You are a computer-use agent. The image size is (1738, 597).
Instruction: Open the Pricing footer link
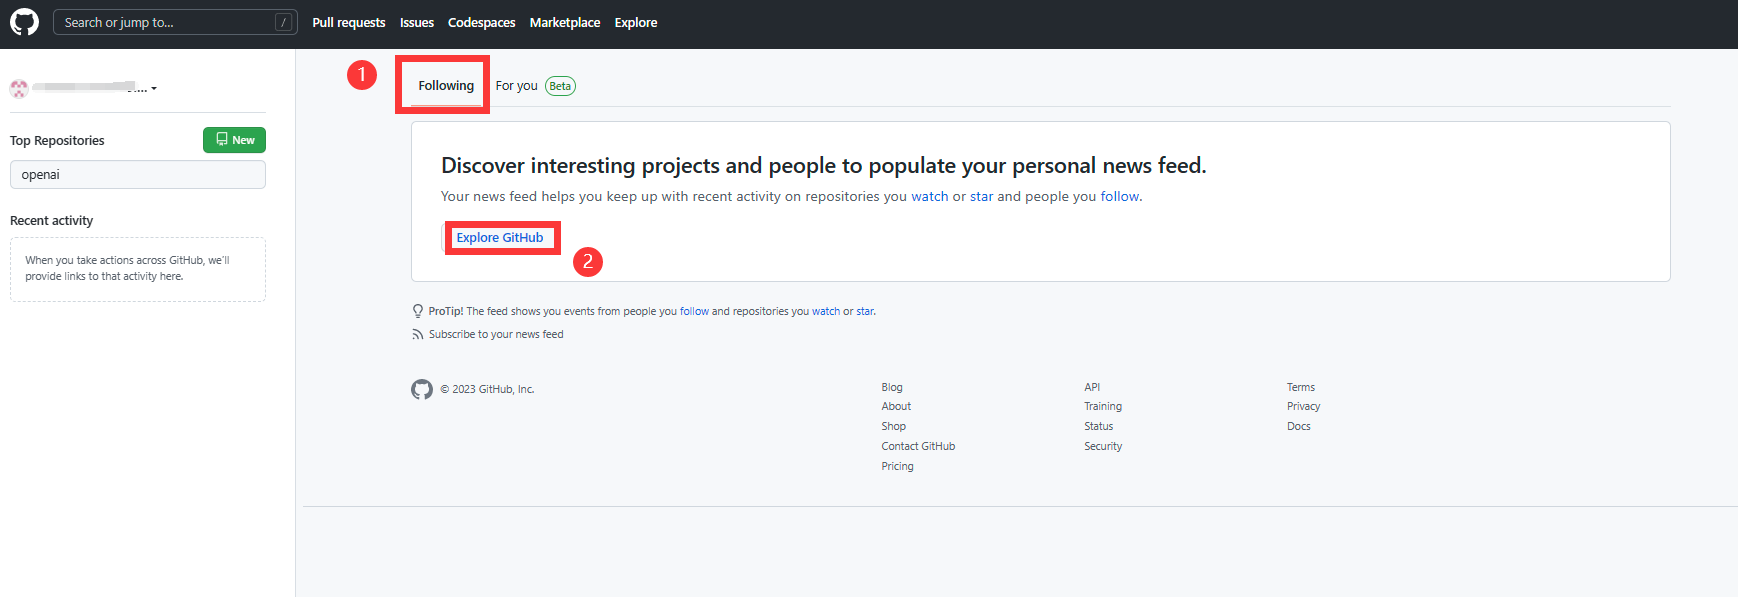pos(897,466)
